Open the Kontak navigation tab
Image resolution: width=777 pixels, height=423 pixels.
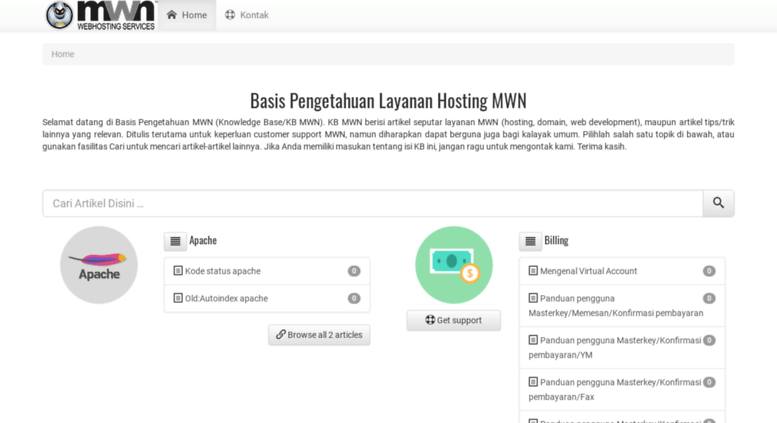point(247,15)
